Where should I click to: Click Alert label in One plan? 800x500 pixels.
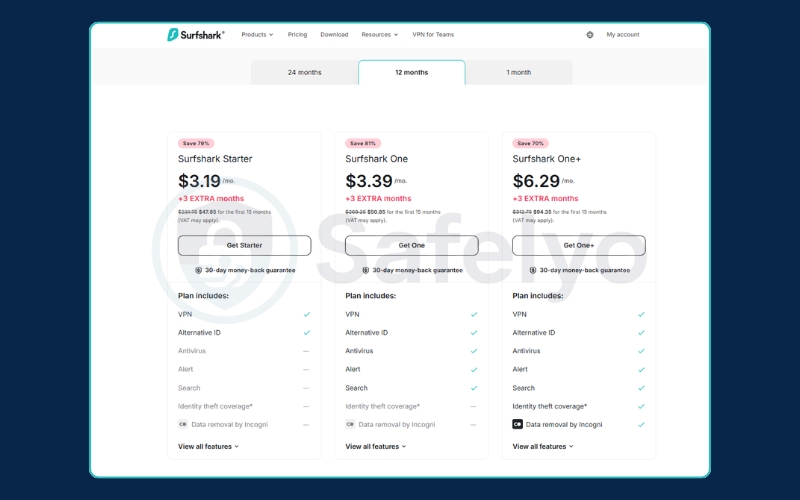click(353, 369)
